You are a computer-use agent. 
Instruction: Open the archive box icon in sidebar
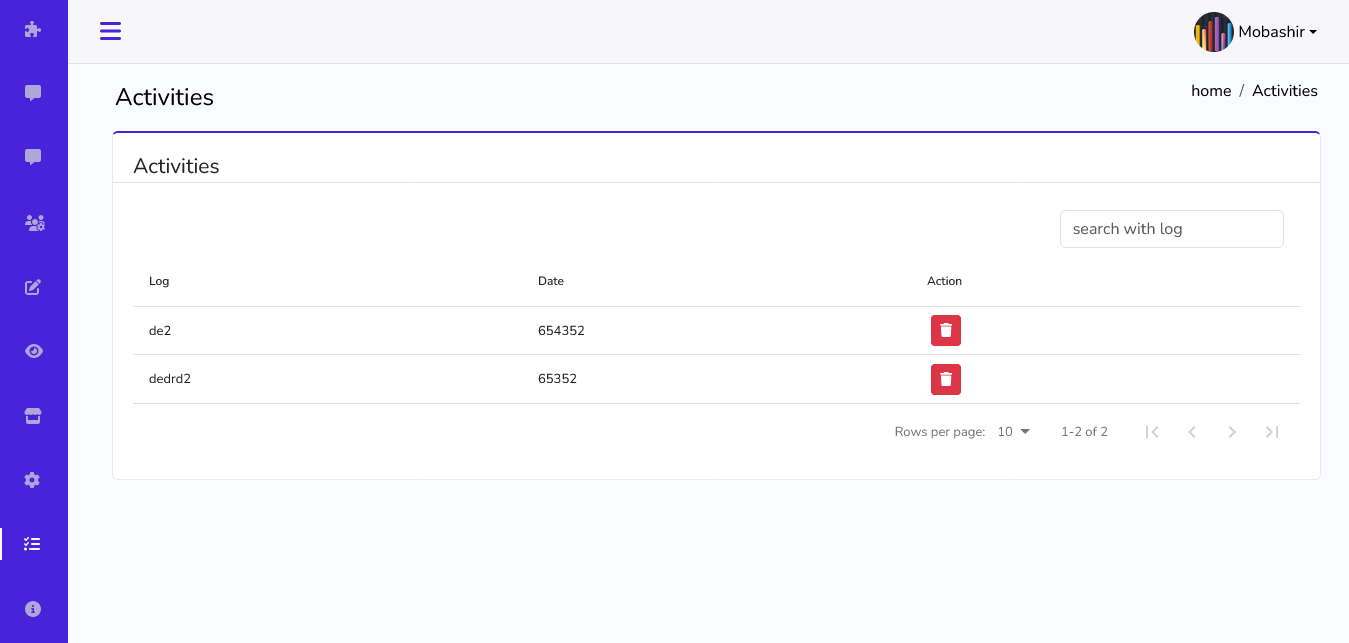(x=33, y=415)
